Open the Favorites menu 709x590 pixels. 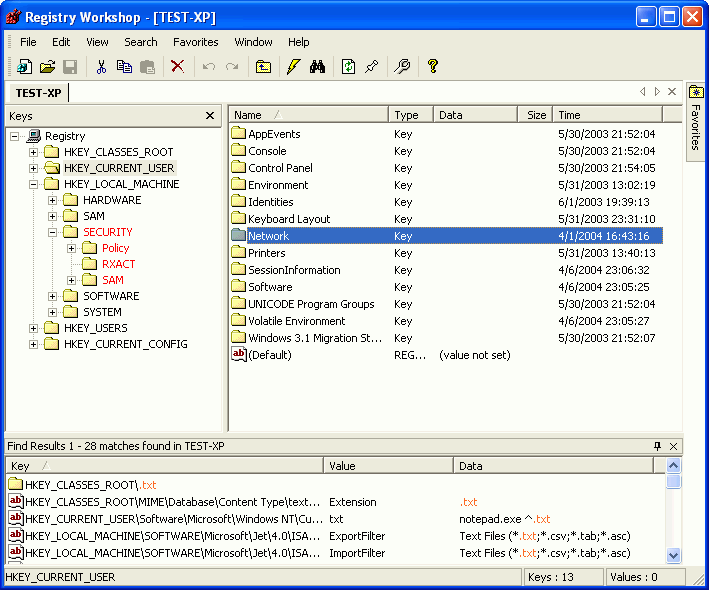point(196,42)
